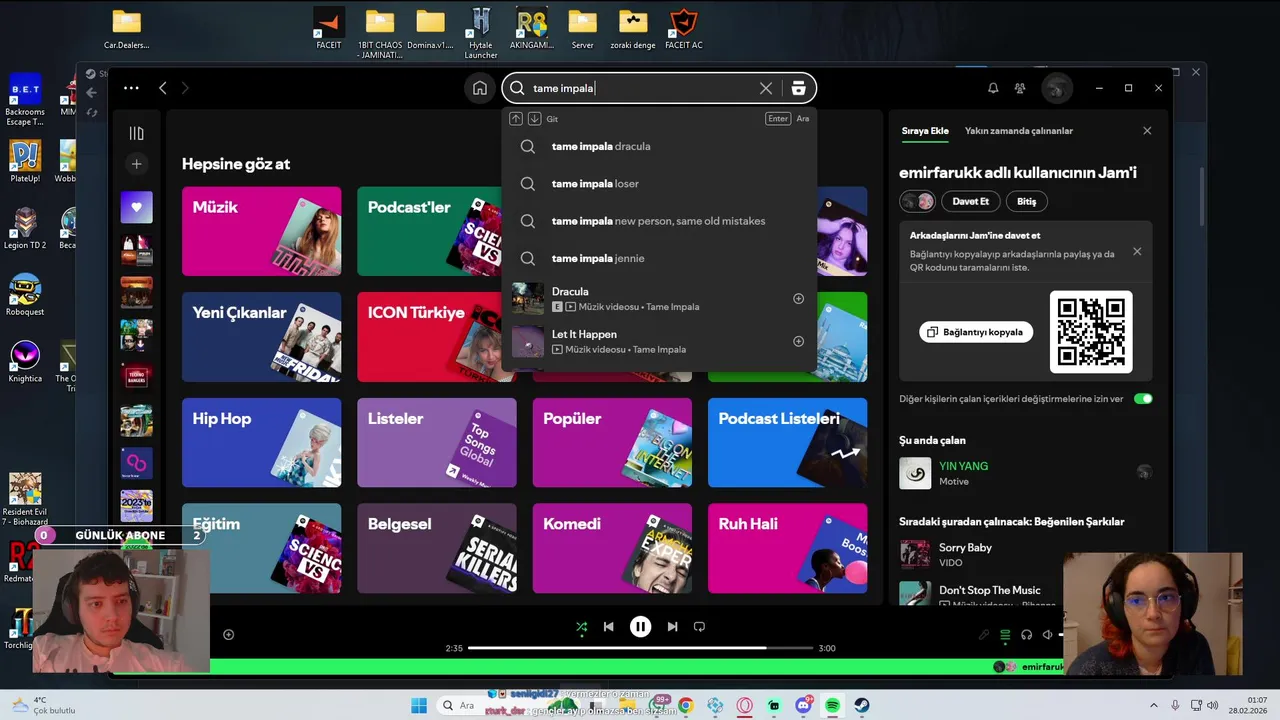
Task: Select suggestion tame impala loser
Action: point(659,184)
